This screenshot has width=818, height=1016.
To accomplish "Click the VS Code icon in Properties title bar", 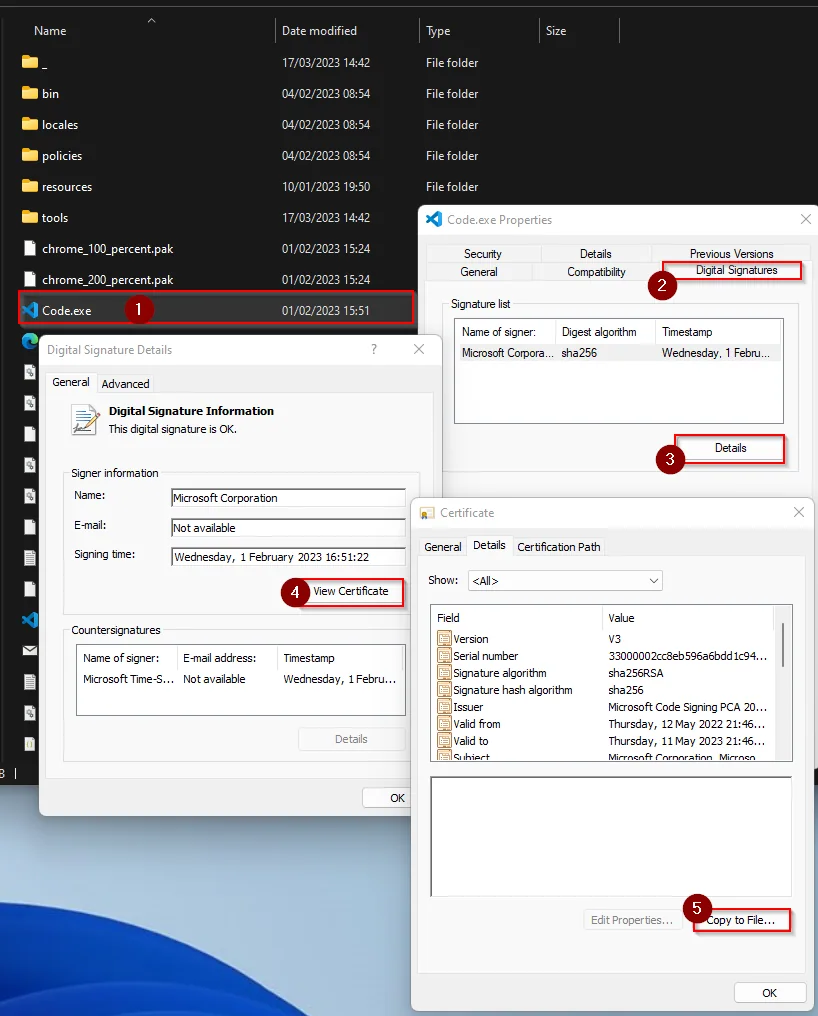I will pyautogui.click(x=434, y=219).
